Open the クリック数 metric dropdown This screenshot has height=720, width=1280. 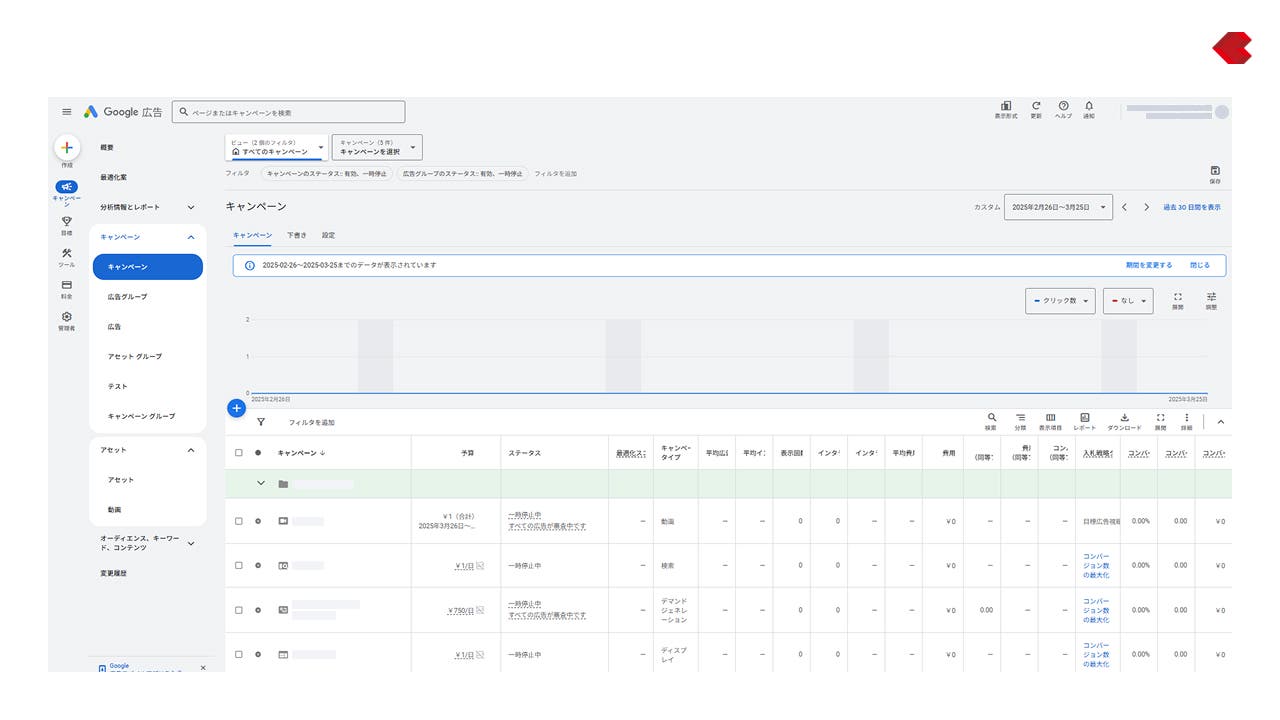point(1060,300)
